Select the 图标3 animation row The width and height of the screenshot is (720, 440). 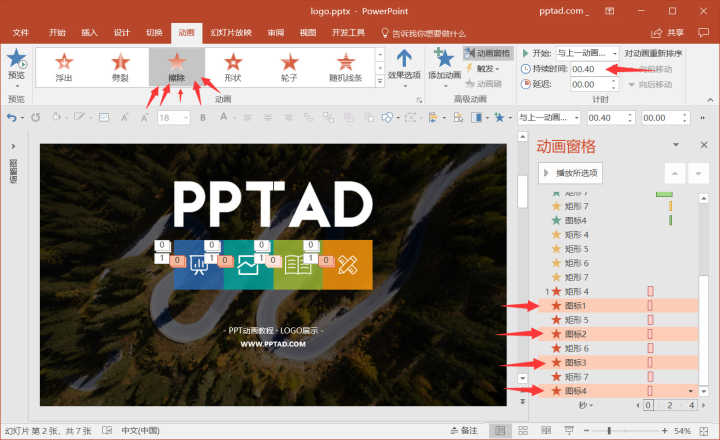(618, 362)
